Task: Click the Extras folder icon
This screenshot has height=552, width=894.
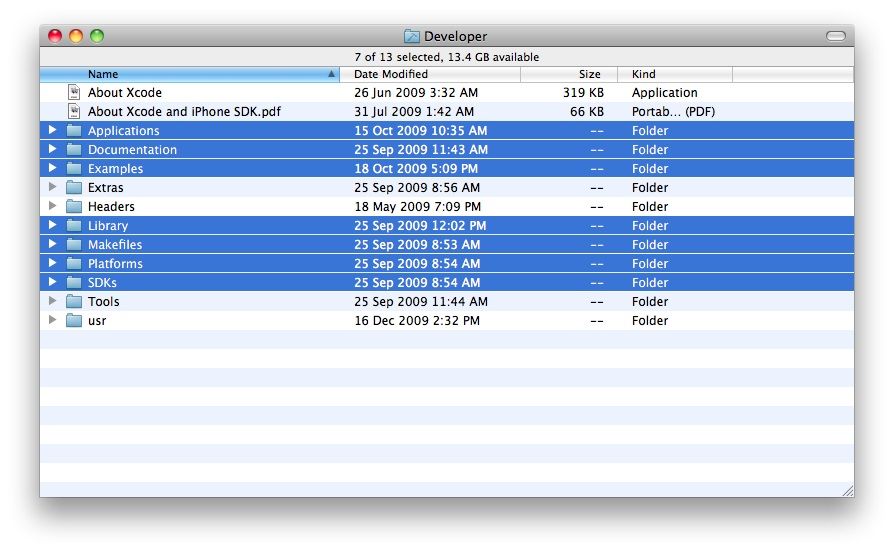Action: [x=74, y=188]
